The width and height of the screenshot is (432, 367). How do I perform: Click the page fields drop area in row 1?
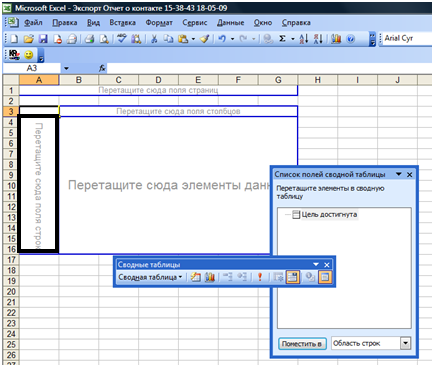click(x=158, y=90)
